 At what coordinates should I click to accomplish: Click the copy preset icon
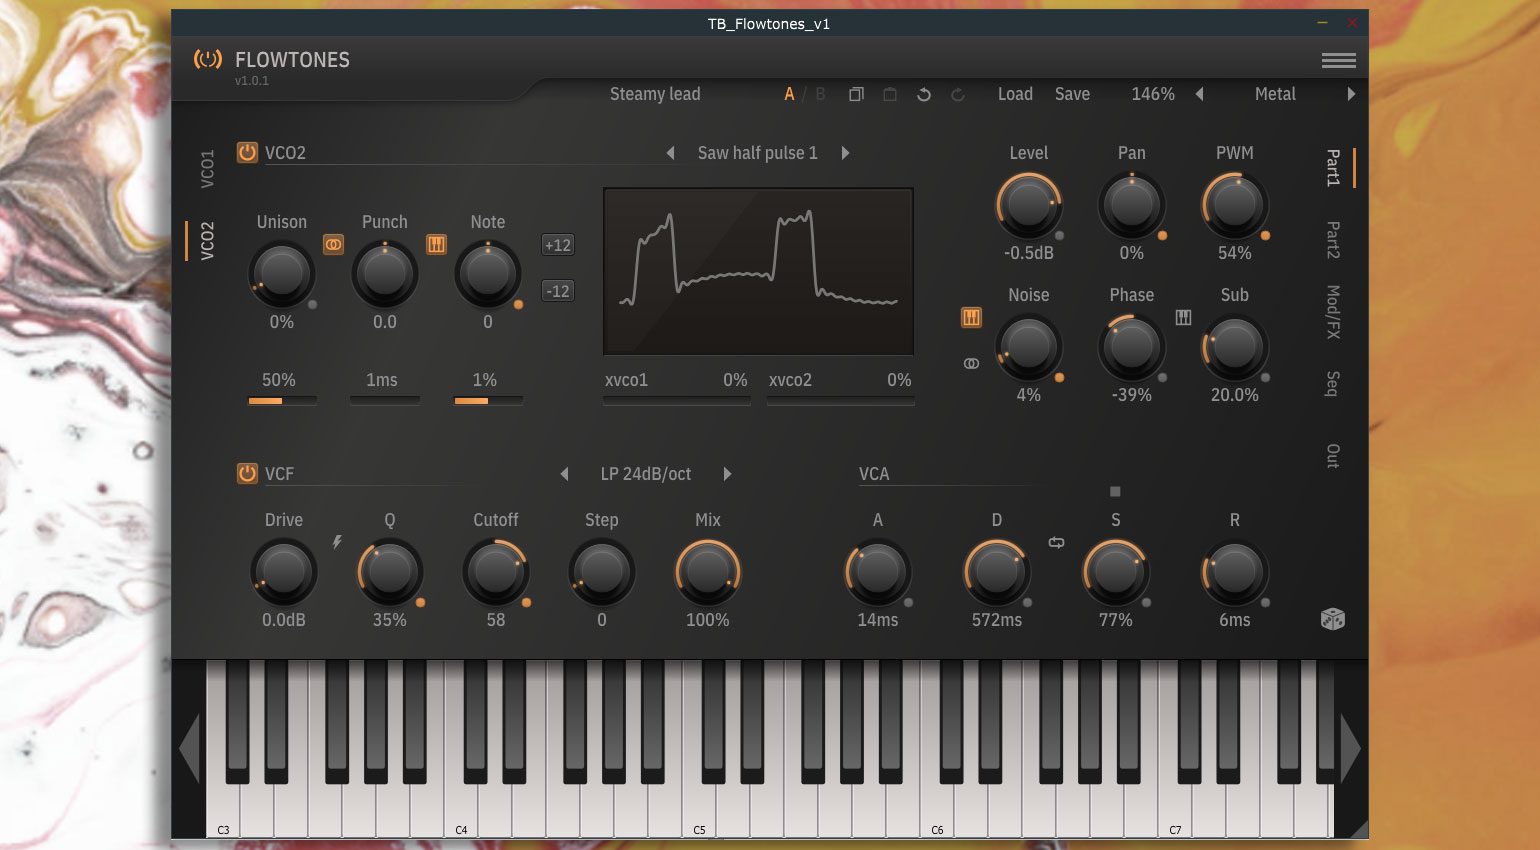click(x=856, y=94)
